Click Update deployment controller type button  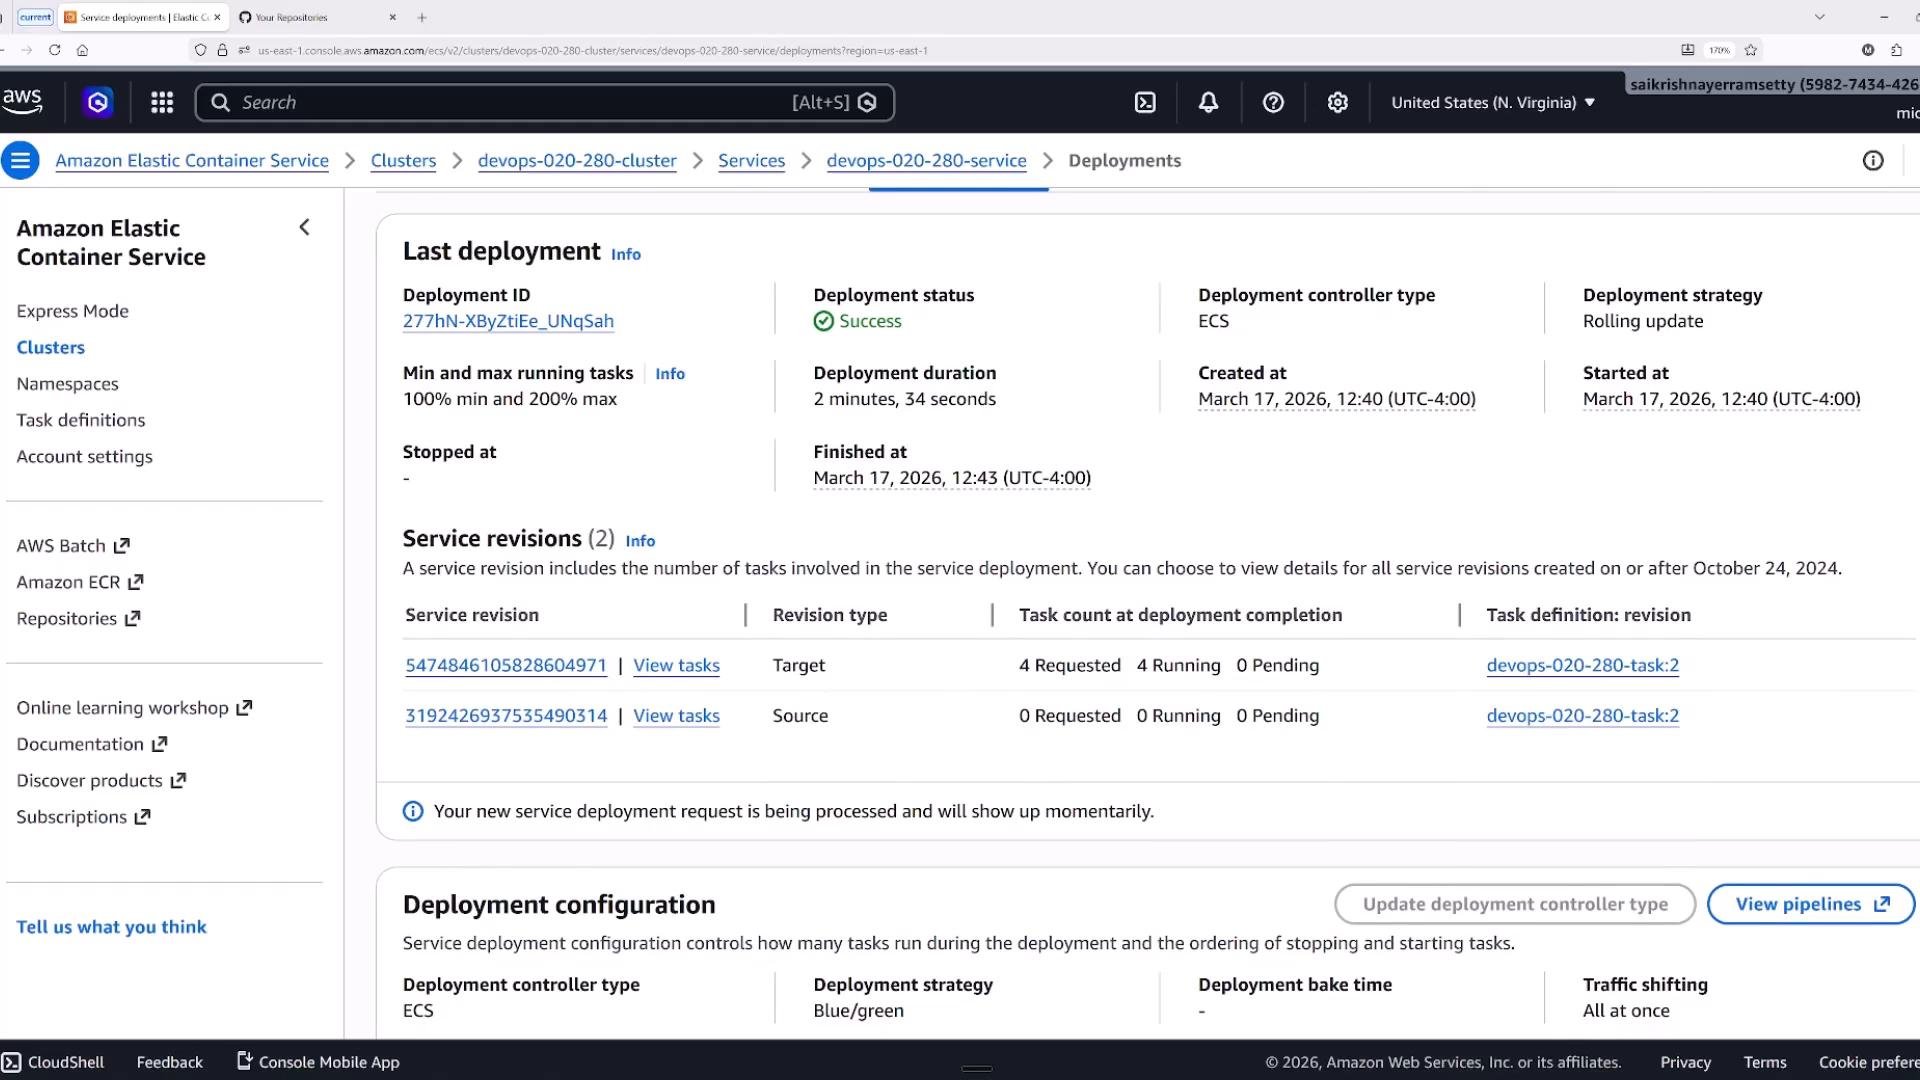click(1515, 904)
